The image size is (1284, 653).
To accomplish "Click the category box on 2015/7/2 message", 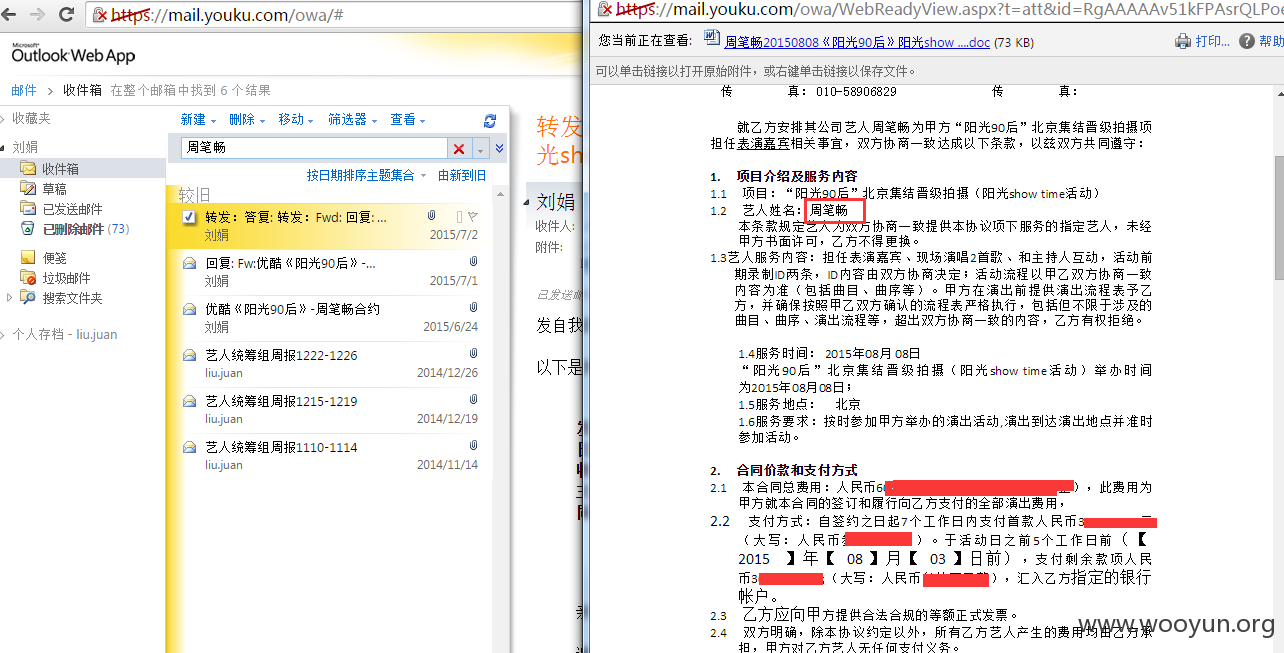I will (x=459, y=217).
